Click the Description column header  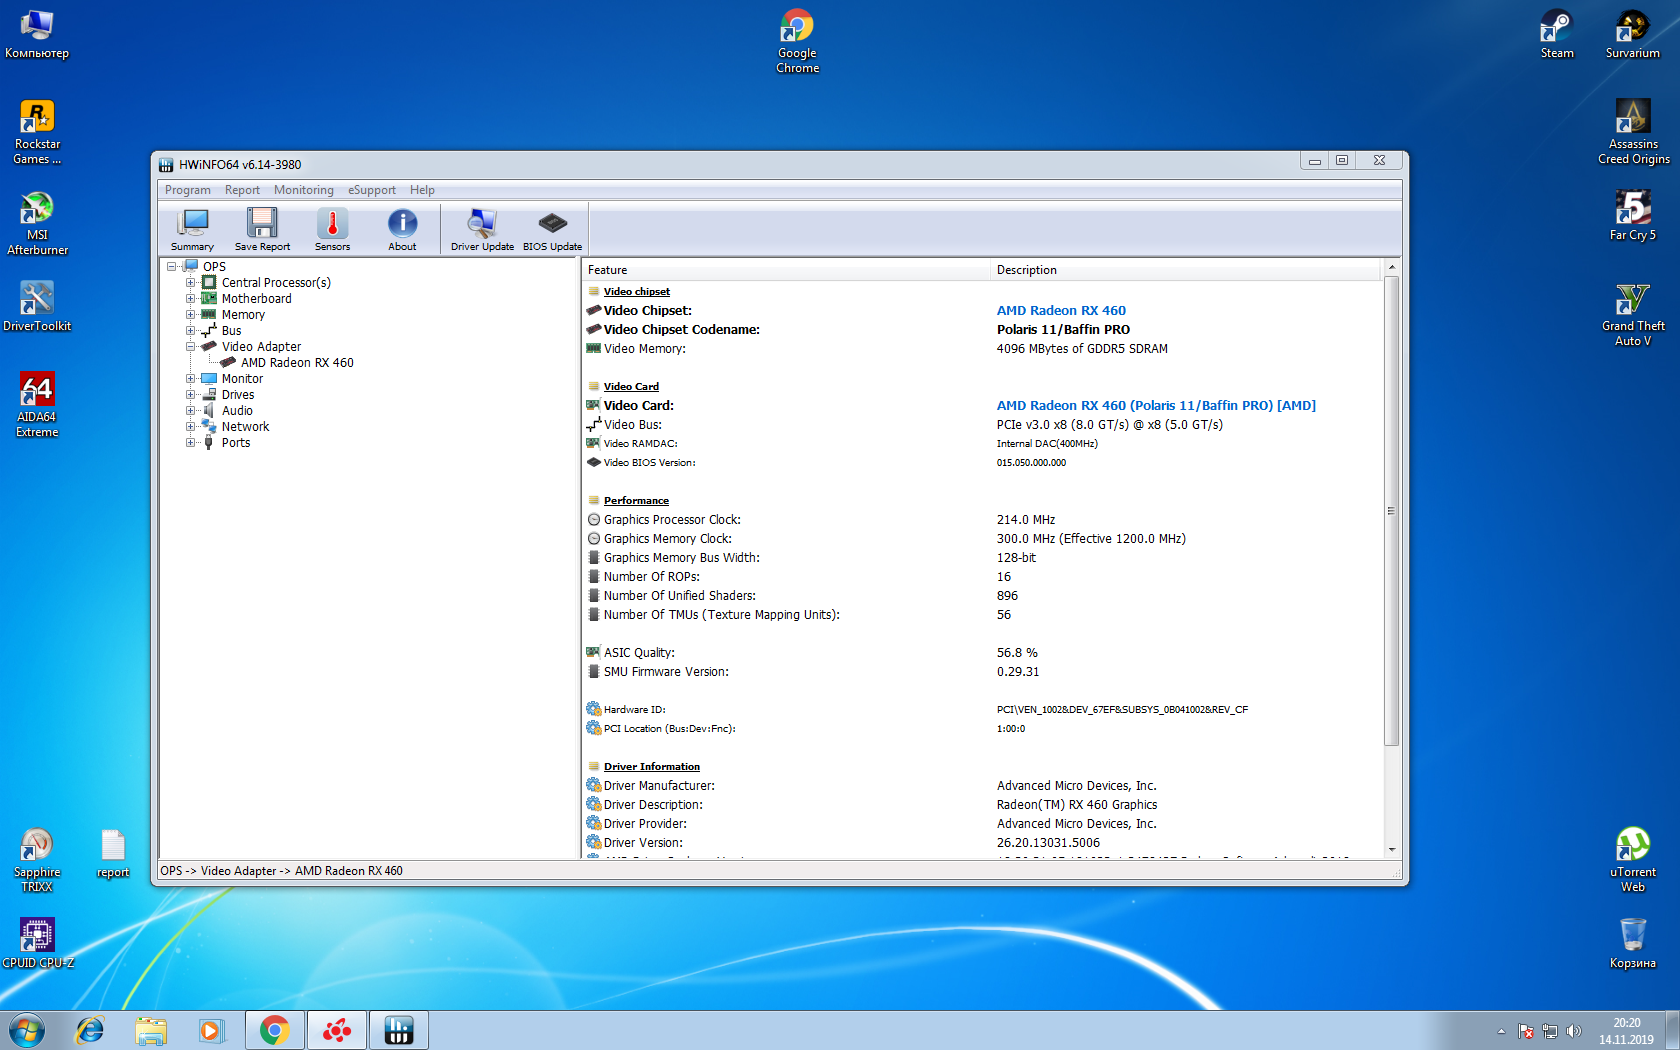coord(1186,270)
